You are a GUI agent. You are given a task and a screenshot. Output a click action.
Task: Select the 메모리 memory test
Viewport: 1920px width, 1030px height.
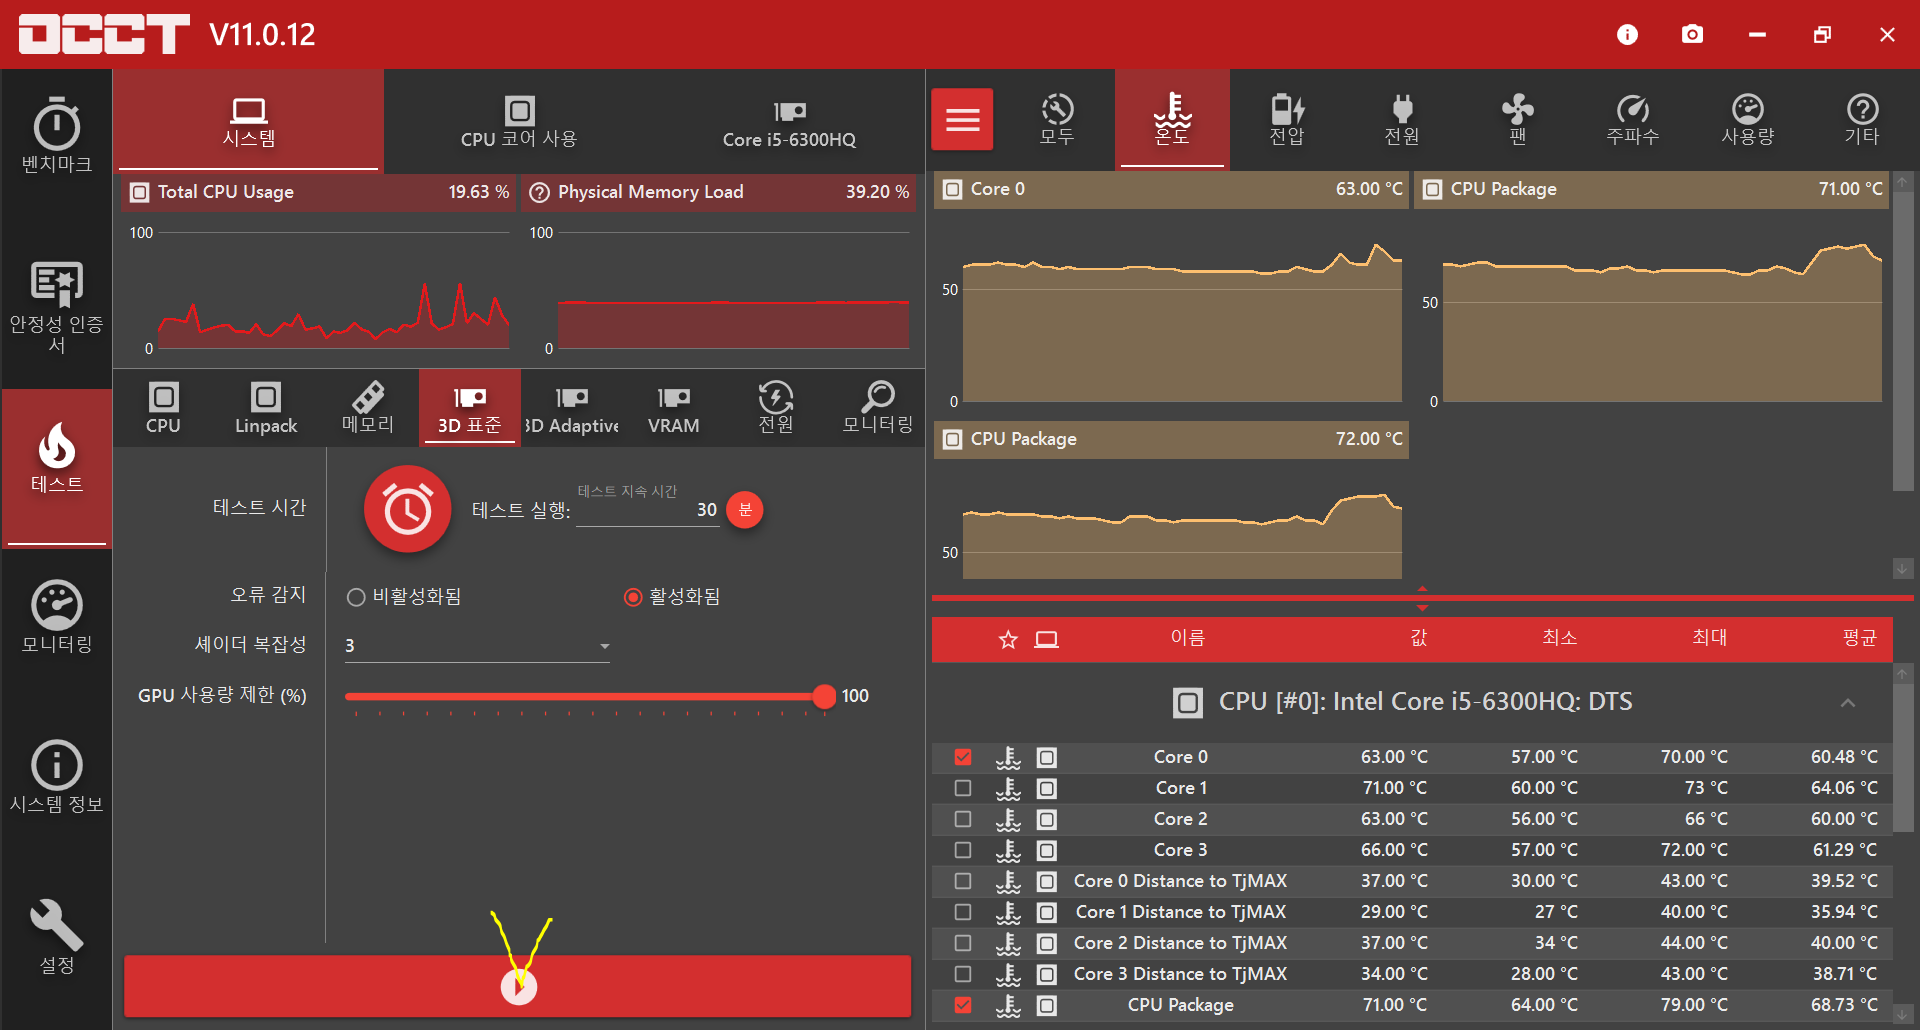(368, 408)
